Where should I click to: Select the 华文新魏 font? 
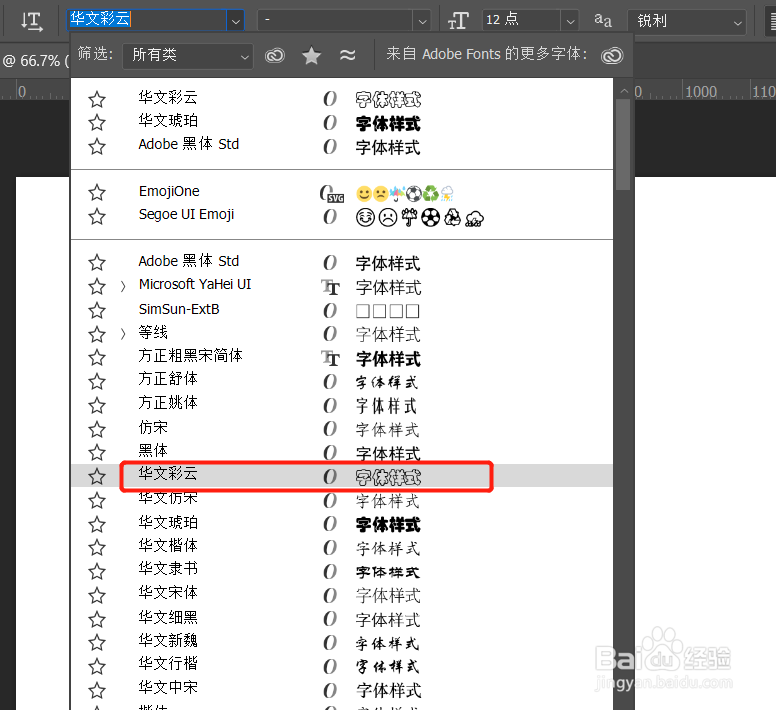coord(168,641)
